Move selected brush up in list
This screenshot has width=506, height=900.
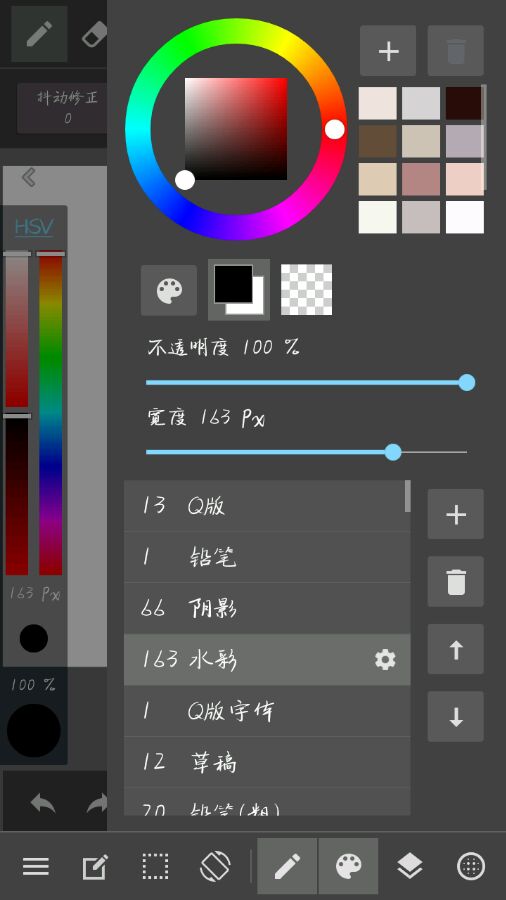coord(456,649)
